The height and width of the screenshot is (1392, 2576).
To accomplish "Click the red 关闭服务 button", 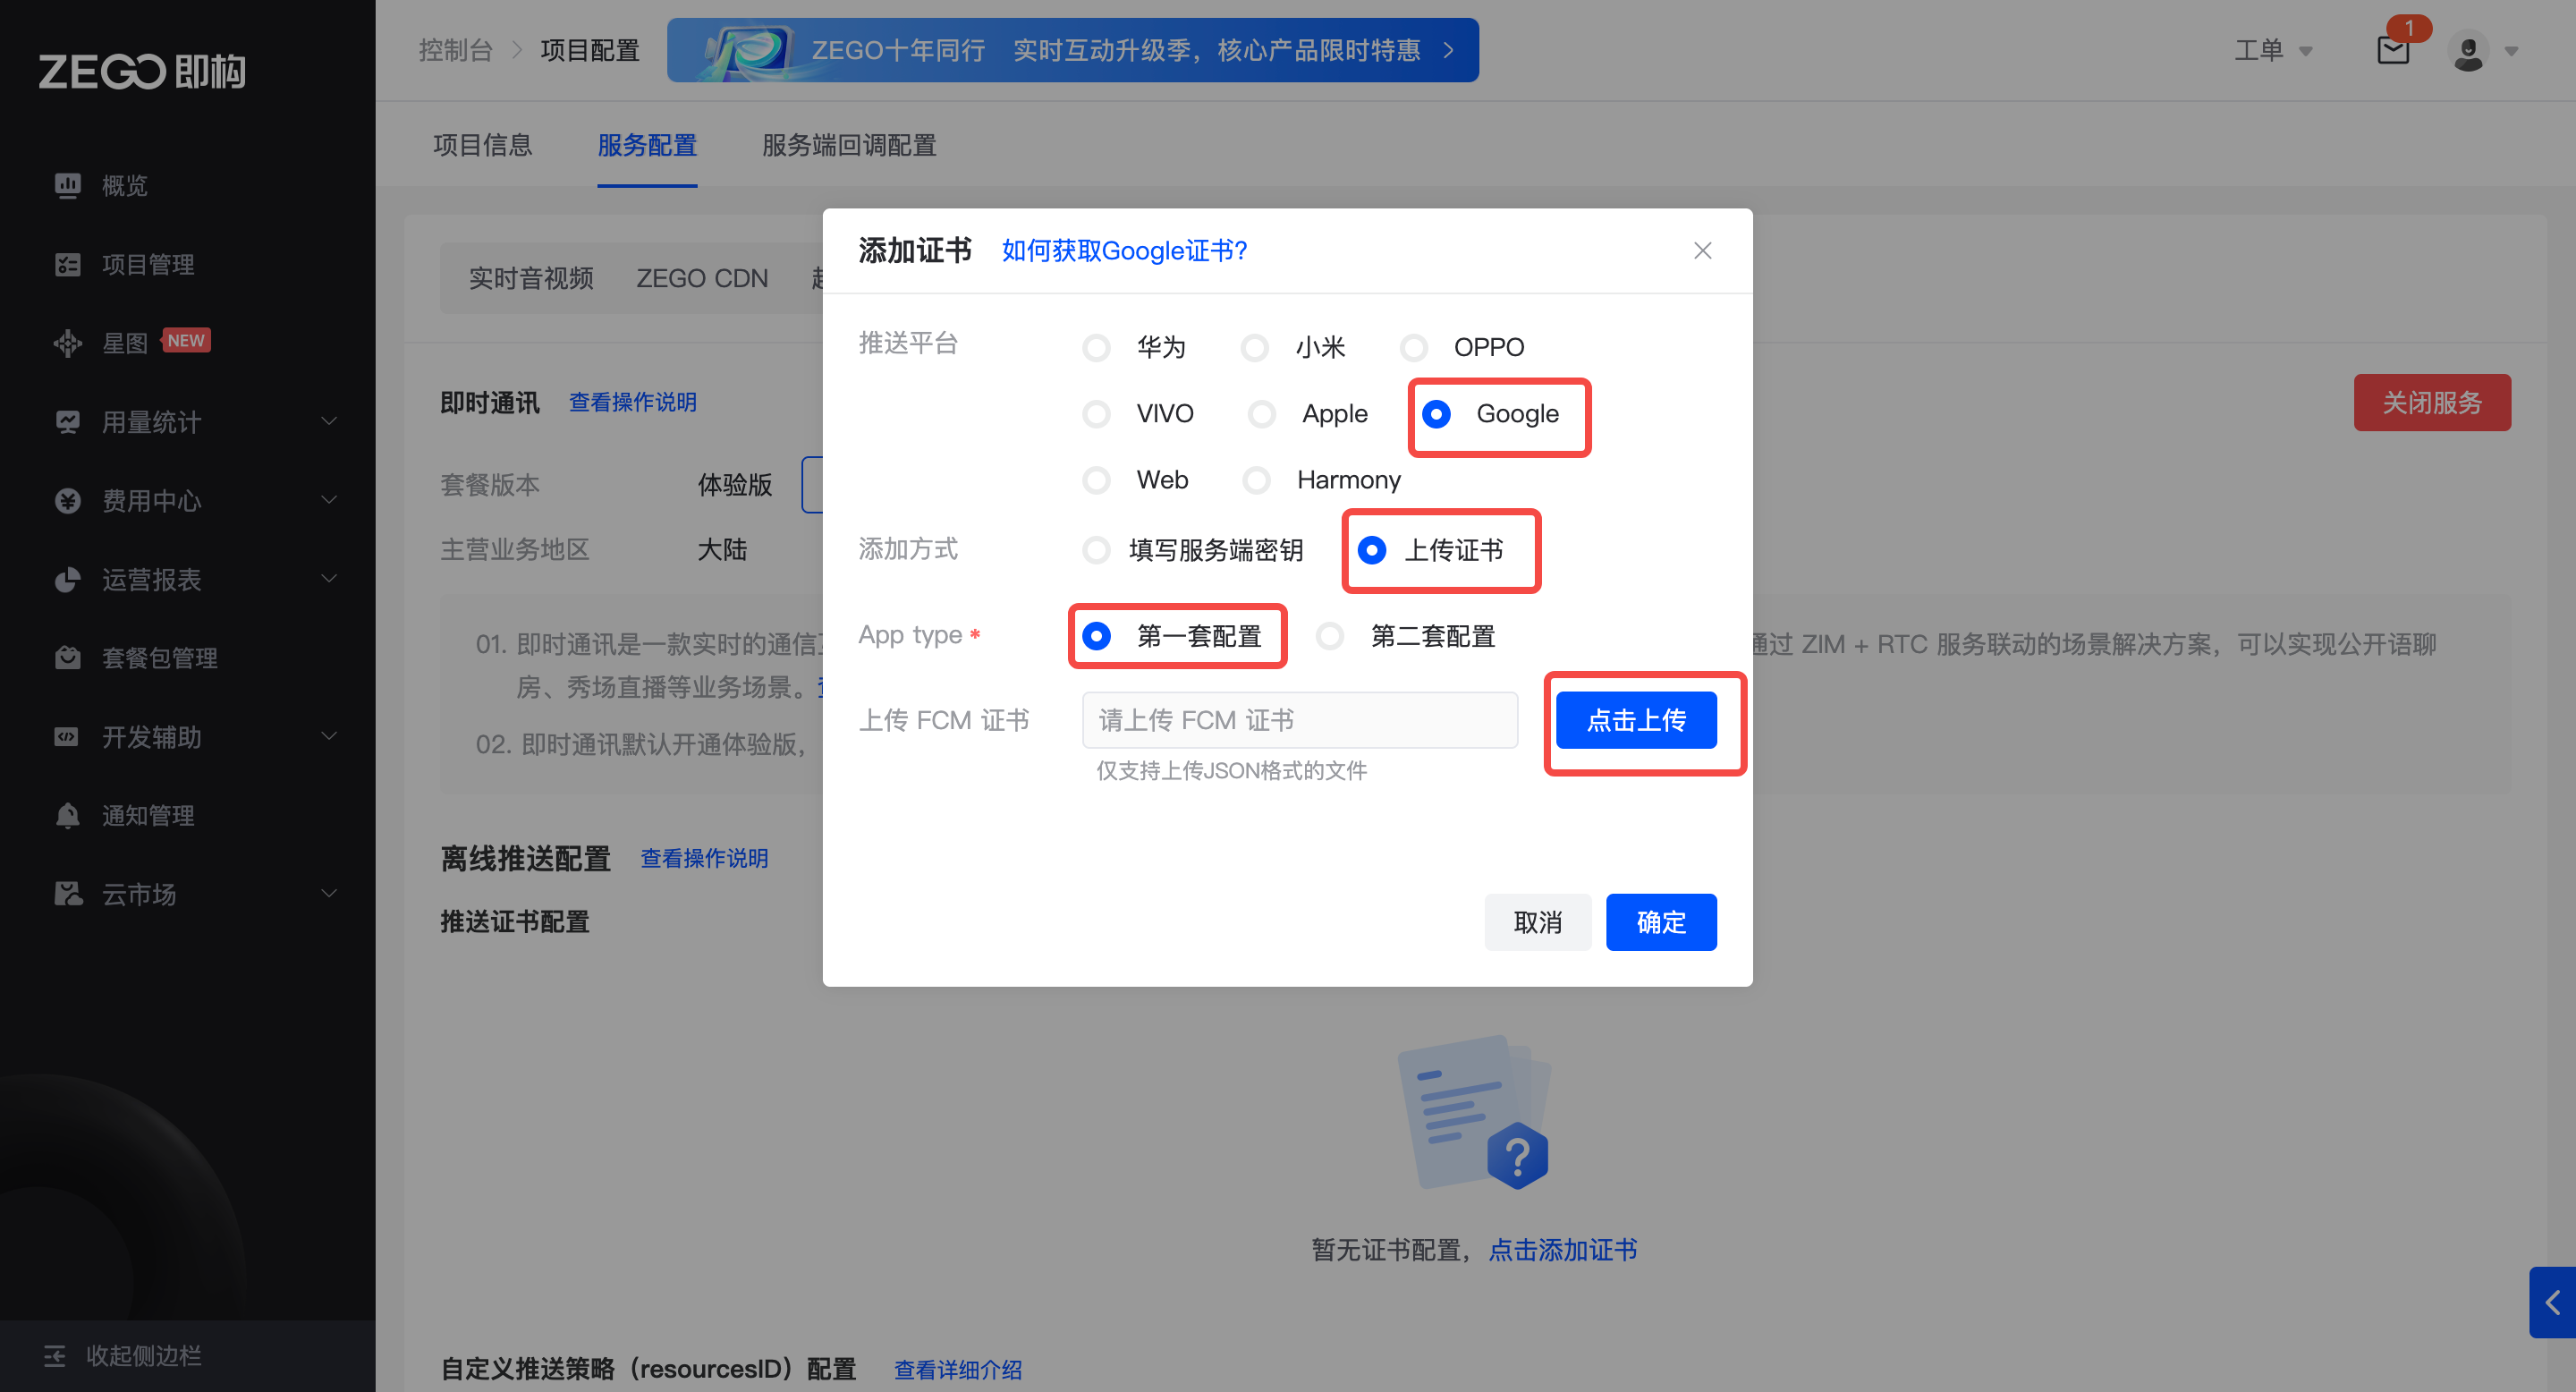I will 2432,402.
